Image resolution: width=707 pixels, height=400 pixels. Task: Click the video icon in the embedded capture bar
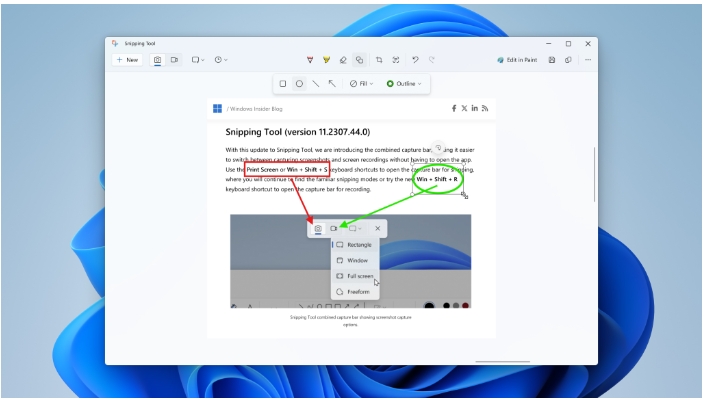(334, 228)
